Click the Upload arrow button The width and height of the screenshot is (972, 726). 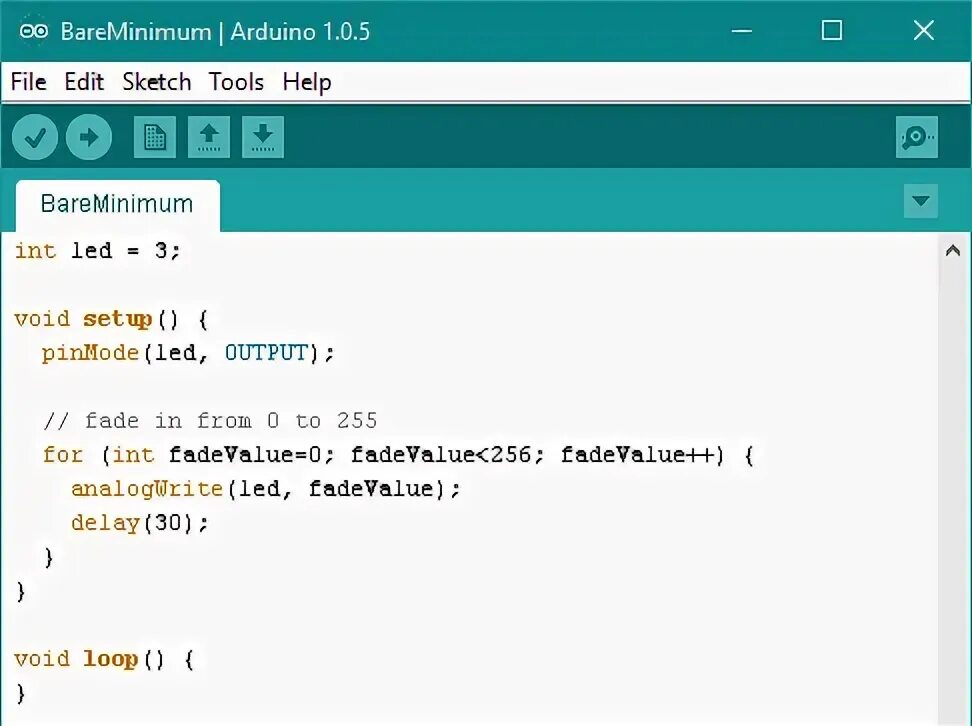[x=89, y=137]
